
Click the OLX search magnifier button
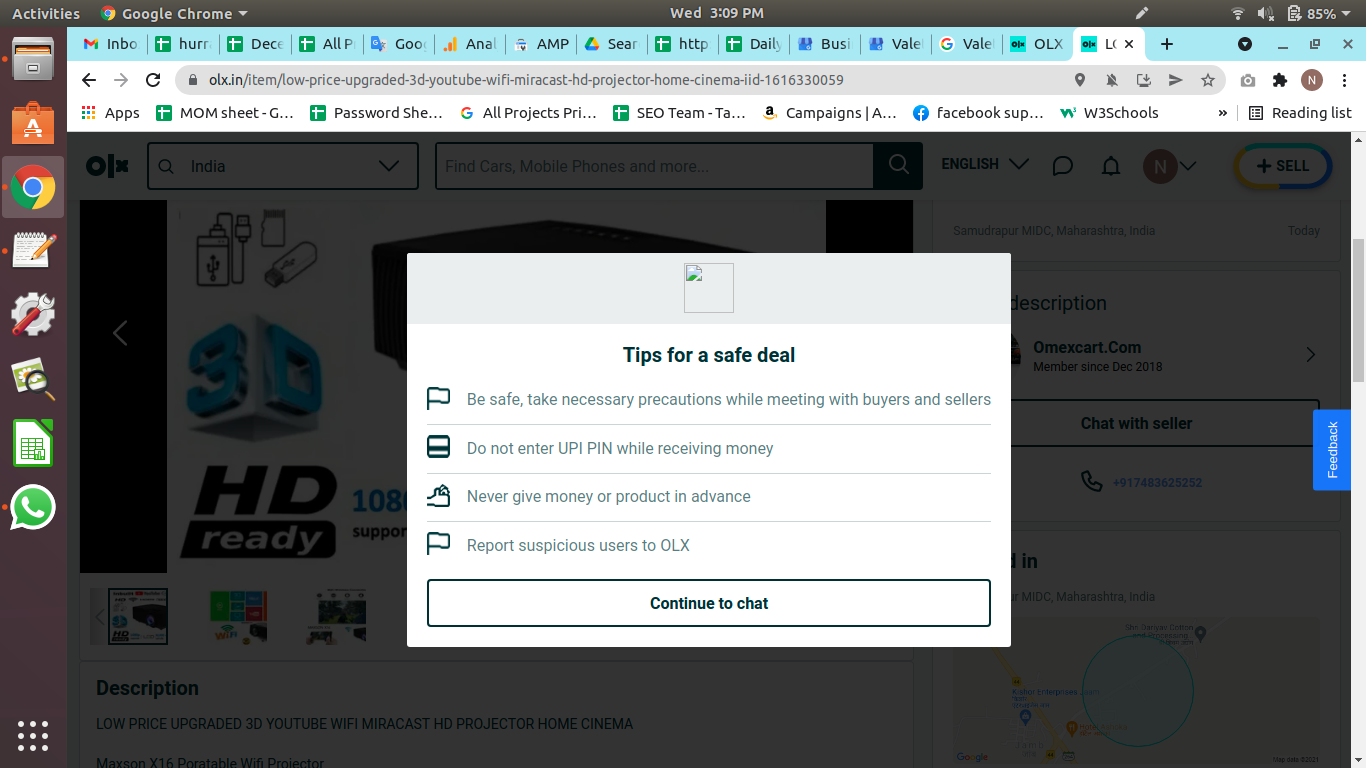pyautogui.click(x=898, y=166)
